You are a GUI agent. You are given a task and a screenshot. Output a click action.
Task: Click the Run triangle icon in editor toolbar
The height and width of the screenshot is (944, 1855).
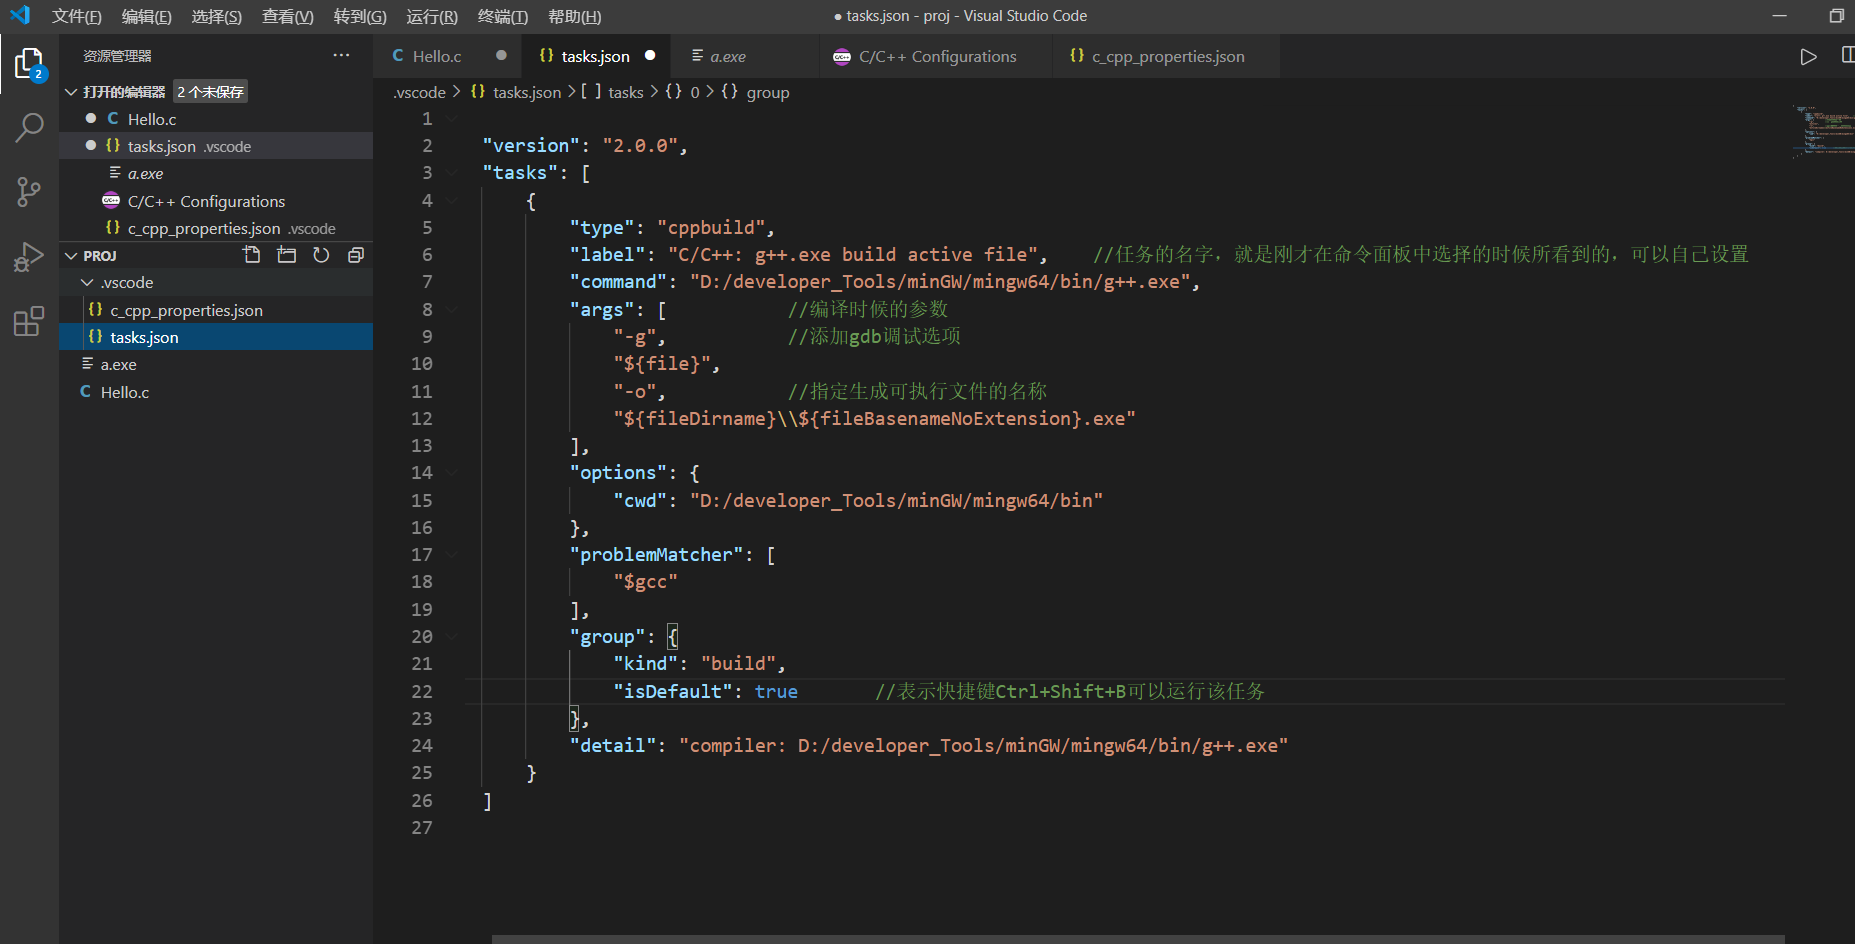[1808, 57]
